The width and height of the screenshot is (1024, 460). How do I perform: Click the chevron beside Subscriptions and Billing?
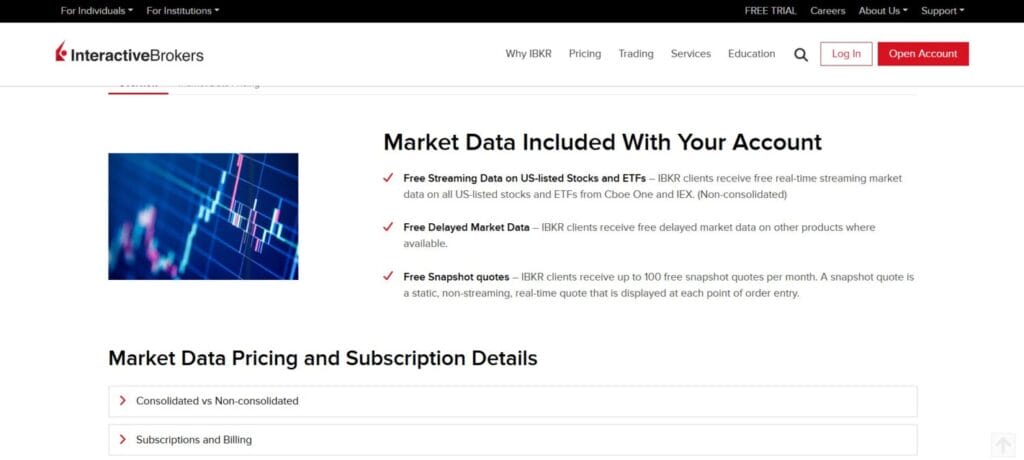[x=123, y=439]
